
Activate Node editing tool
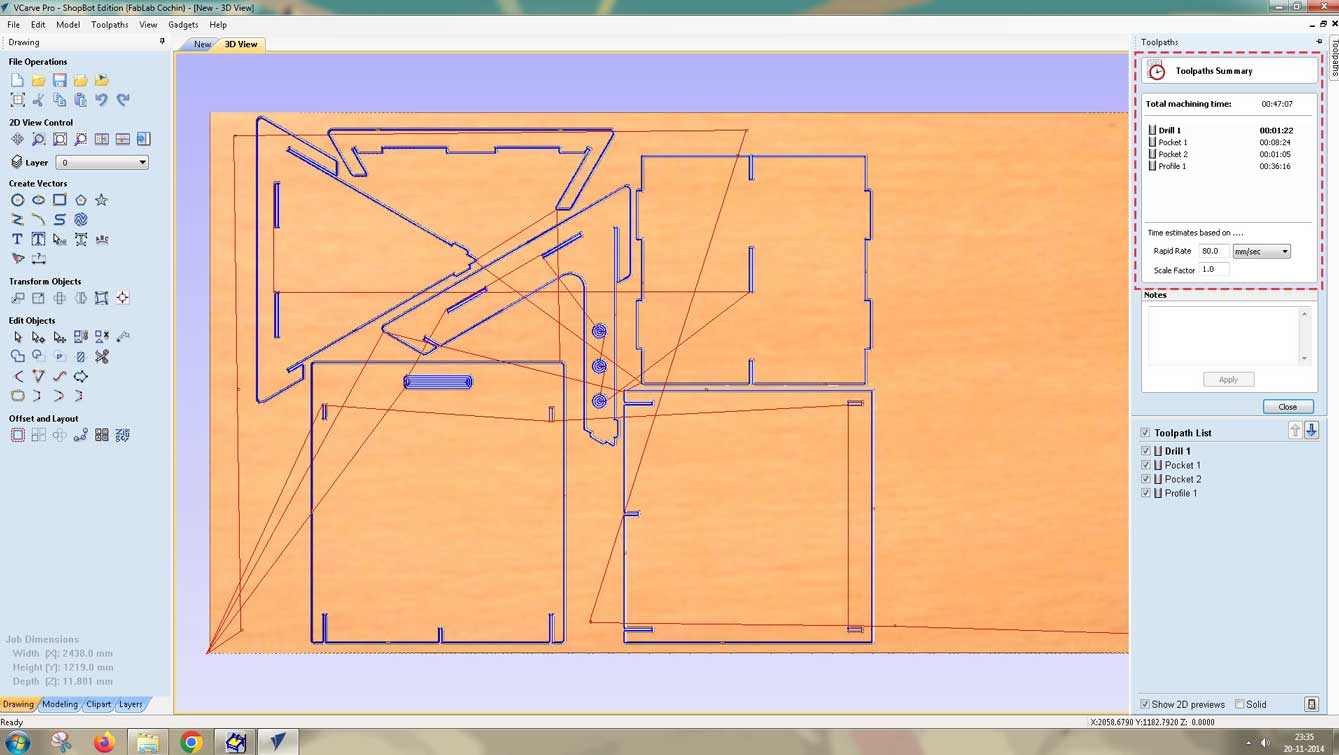38,337
